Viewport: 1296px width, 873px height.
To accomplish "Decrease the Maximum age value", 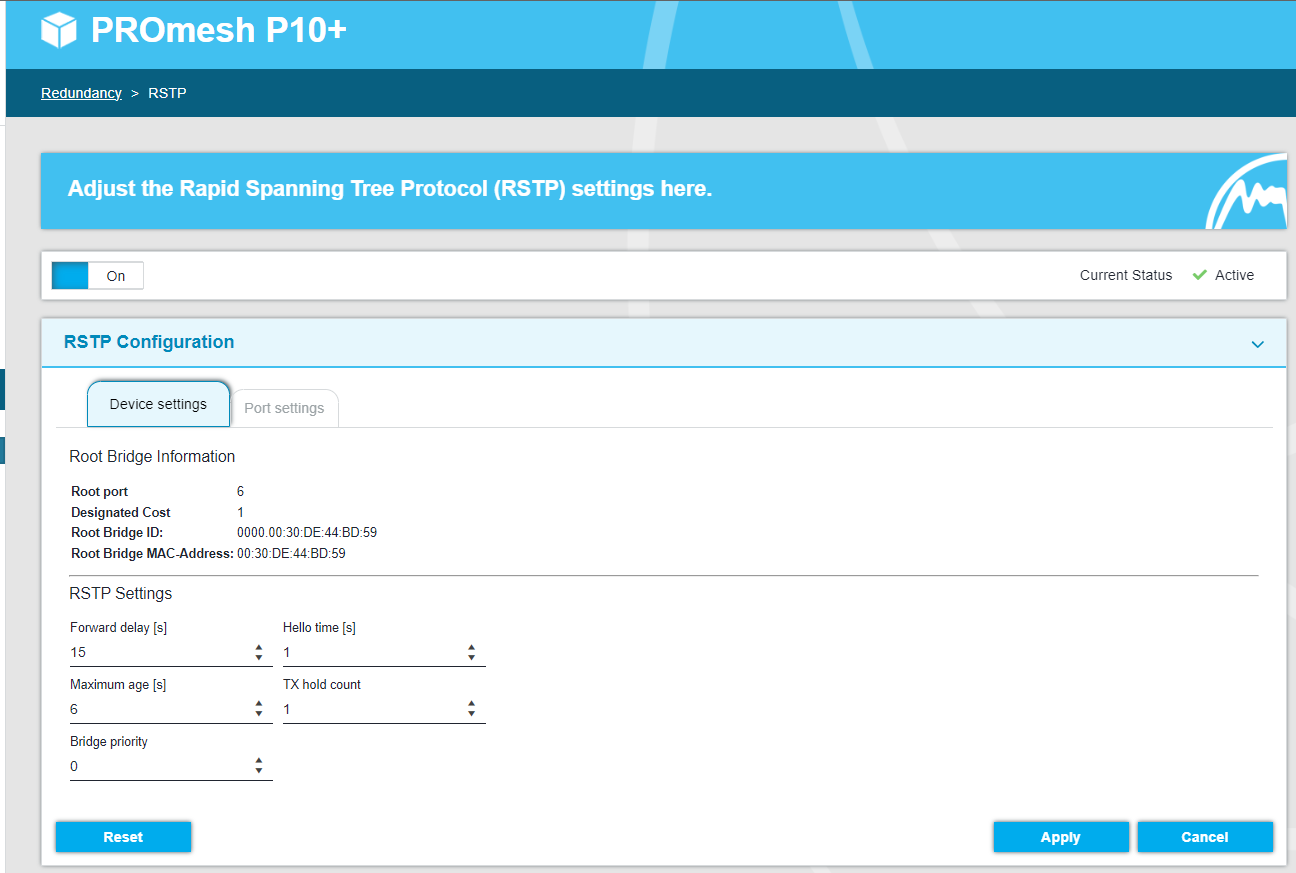I will click(259, 715).
